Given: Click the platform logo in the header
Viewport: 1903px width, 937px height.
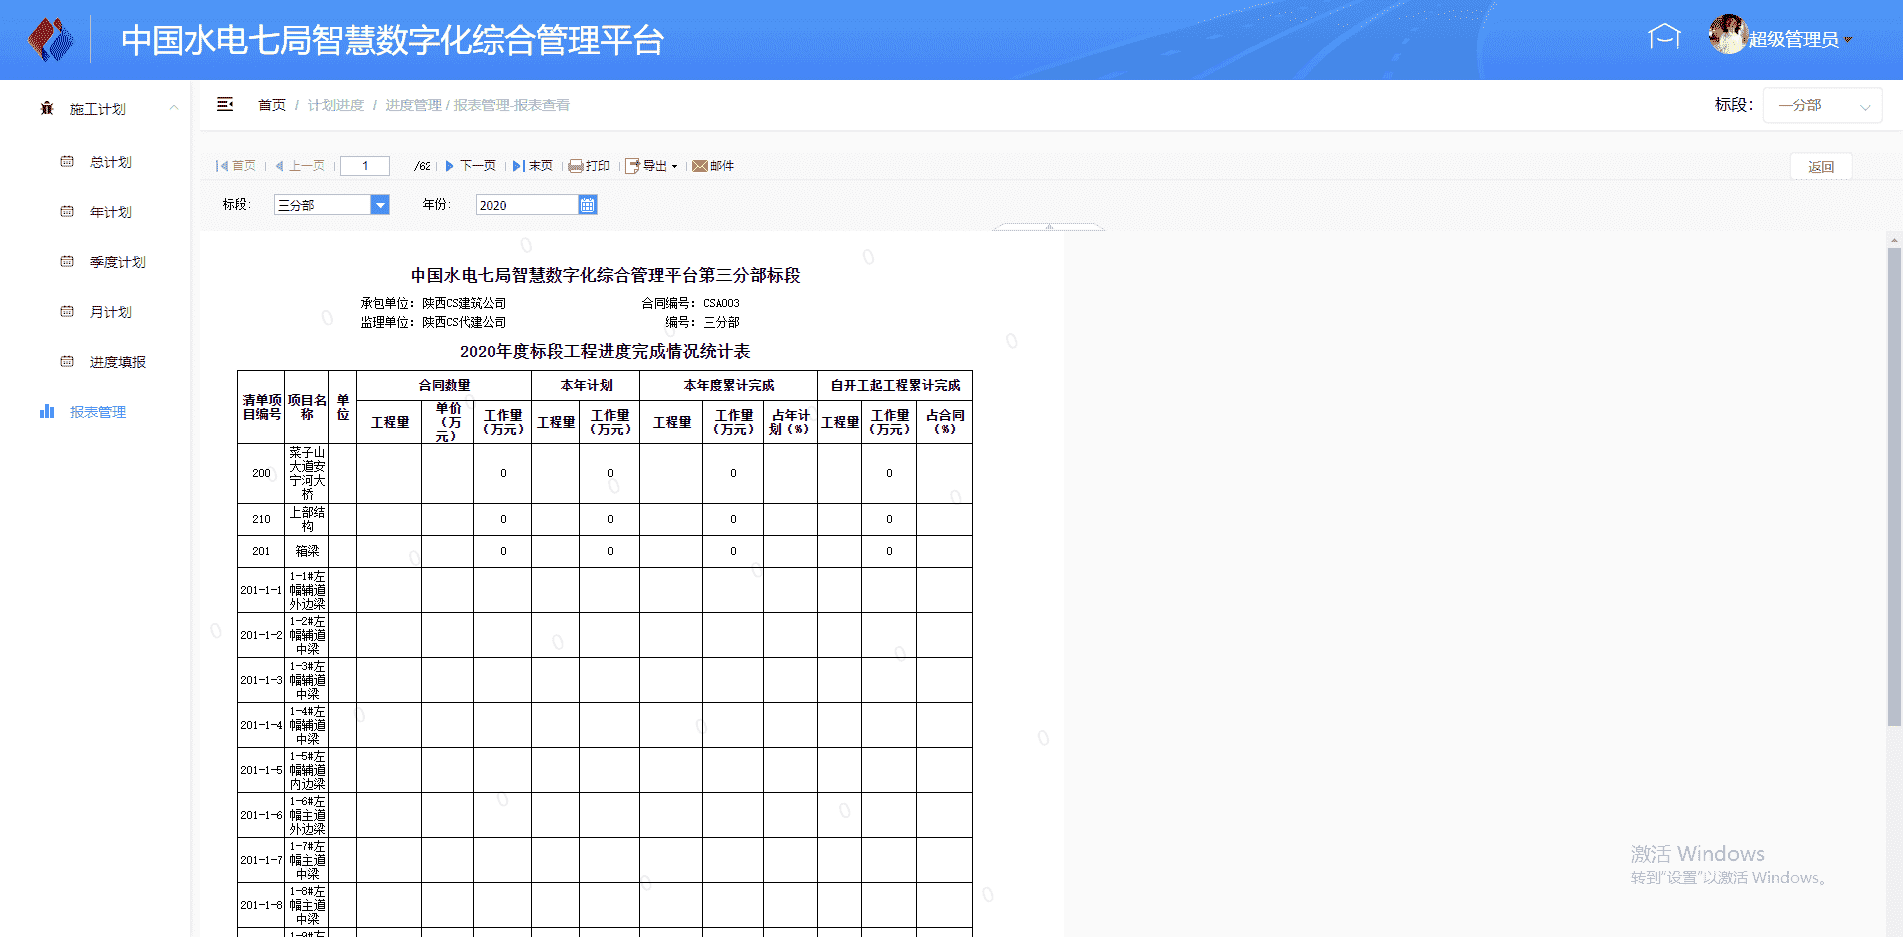Looking at the screenshot, I should pyautogui.click(x=51, y=40).
